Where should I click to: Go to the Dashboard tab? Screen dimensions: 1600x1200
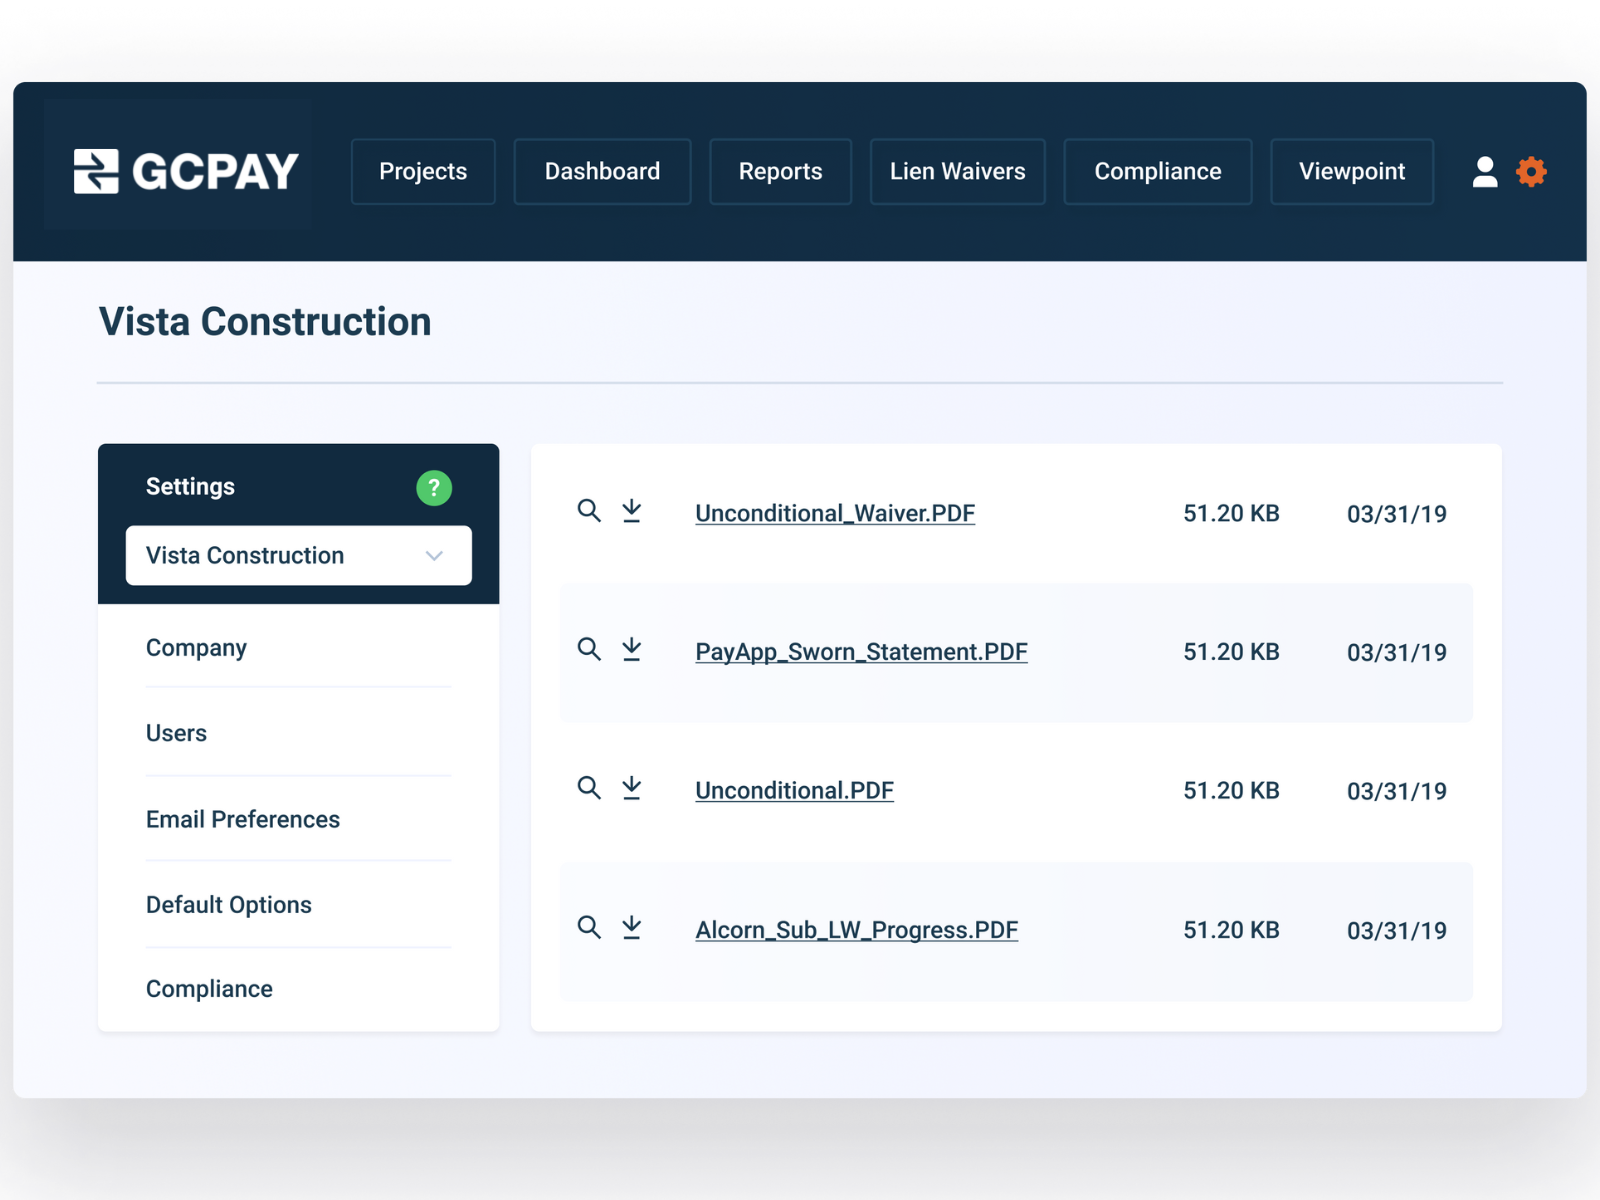point(602,172)
